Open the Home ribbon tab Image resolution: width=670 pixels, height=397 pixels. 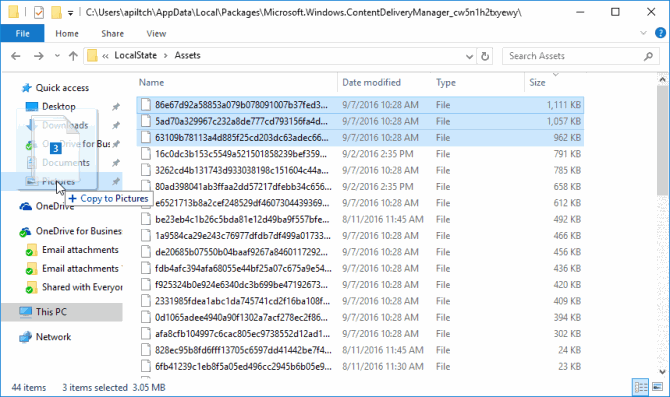click(67, 33)
